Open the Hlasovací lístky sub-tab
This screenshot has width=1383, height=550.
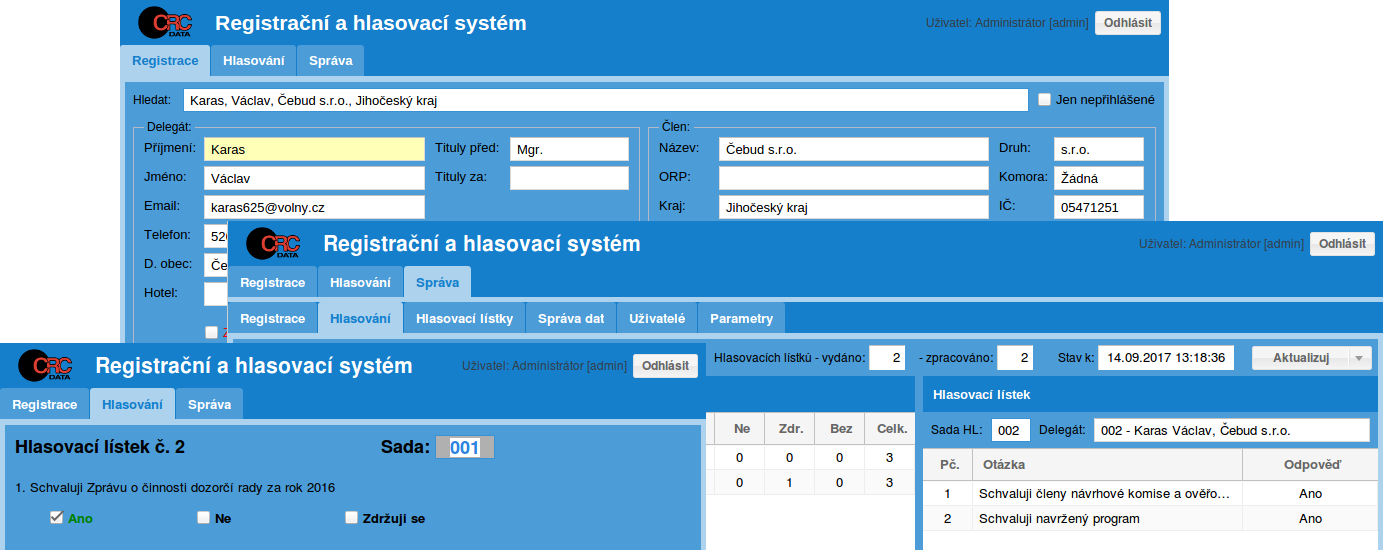[463, 319]
